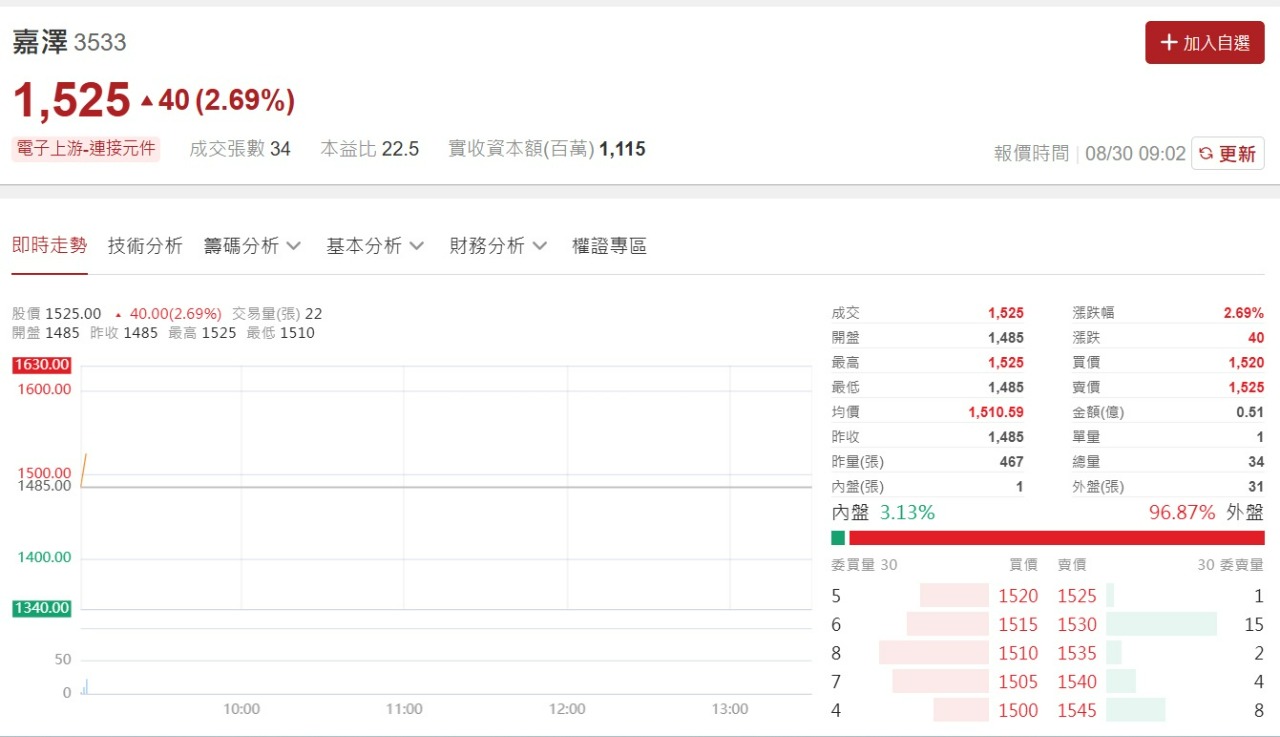Expand the 財務分析 dropdown menu
Screen dimensions: 1280x737
click(497, 246)
